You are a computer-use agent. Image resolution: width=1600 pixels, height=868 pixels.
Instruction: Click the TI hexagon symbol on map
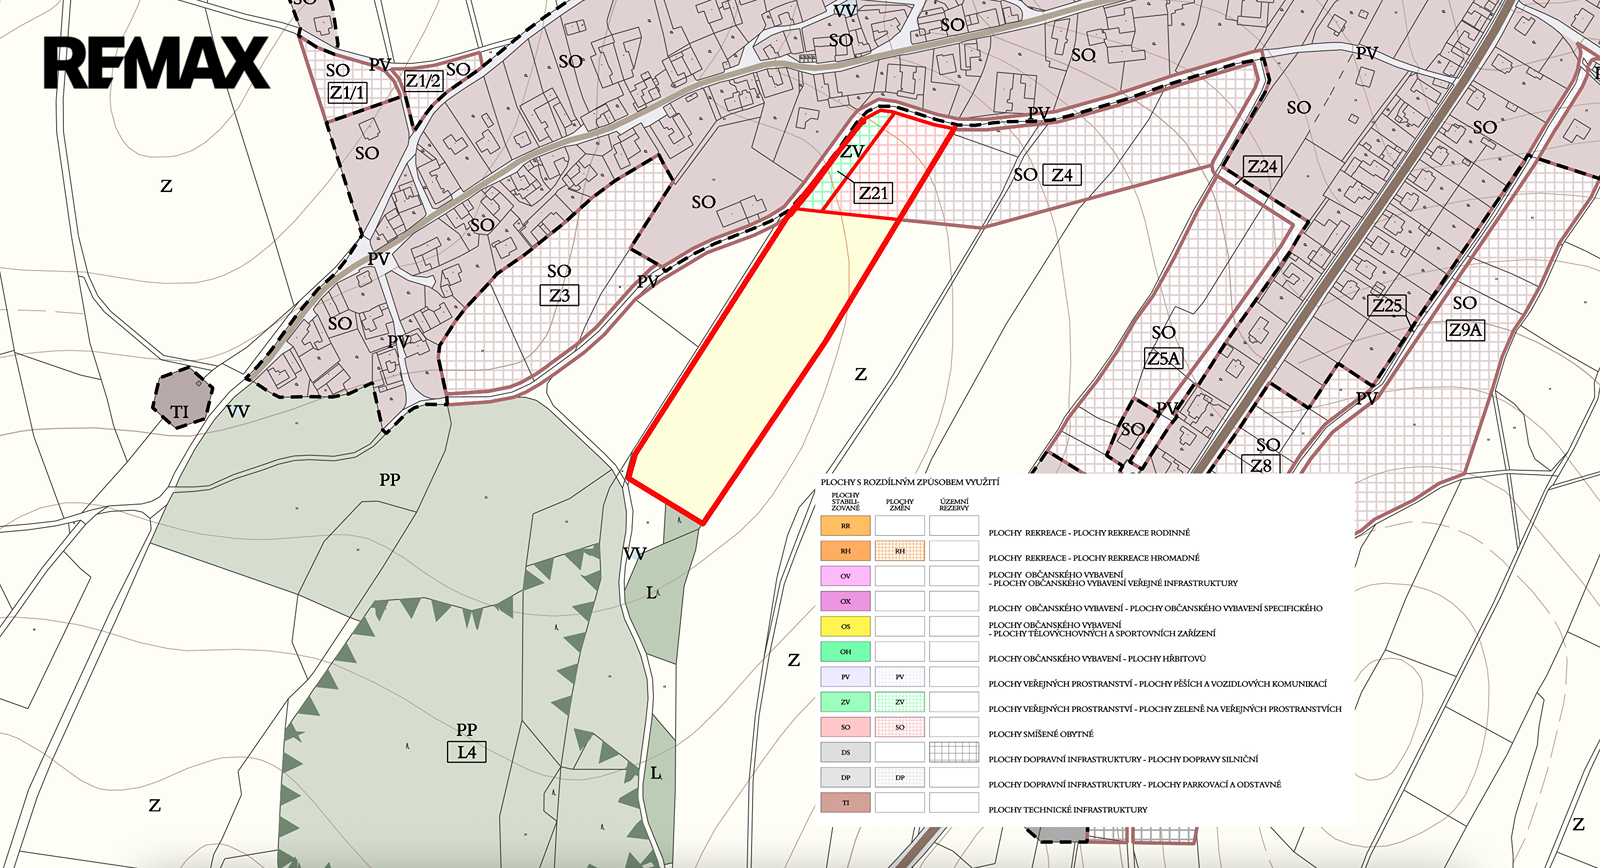(x=181, y=399)
